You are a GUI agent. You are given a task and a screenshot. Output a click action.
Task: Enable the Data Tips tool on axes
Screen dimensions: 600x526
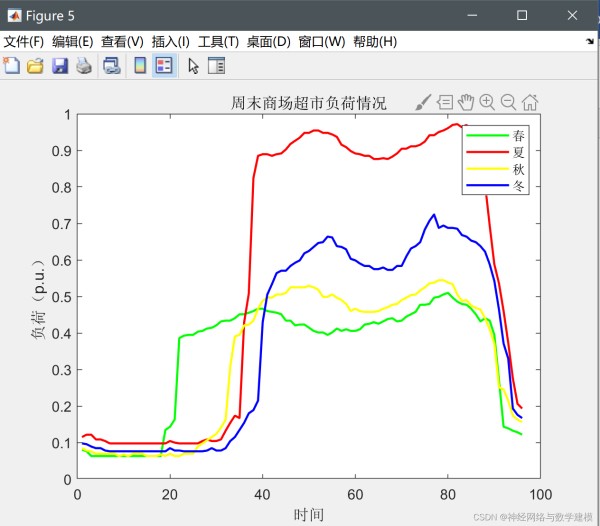coord(445,103)
